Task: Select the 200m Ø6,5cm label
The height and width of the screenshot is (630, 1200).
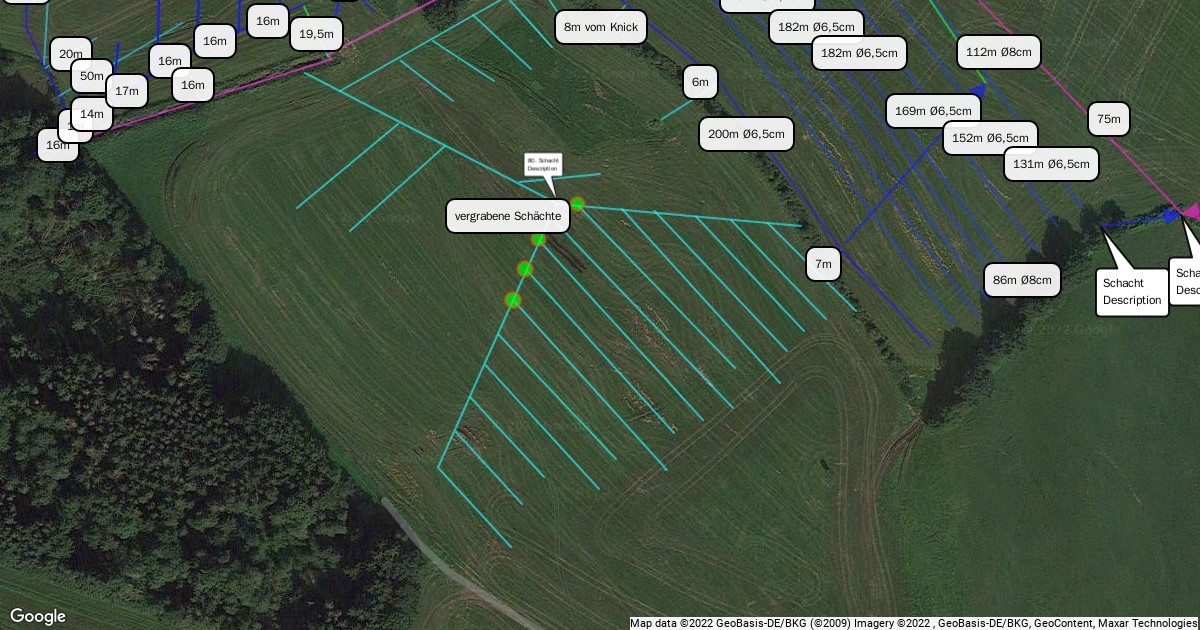Action: (x=746, y=134)
